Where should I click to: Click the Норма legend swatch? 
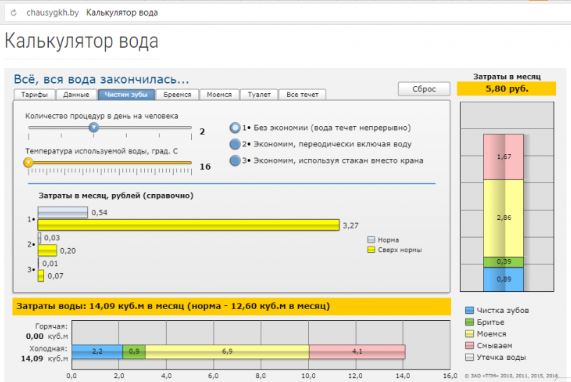[x=371, y=240]
